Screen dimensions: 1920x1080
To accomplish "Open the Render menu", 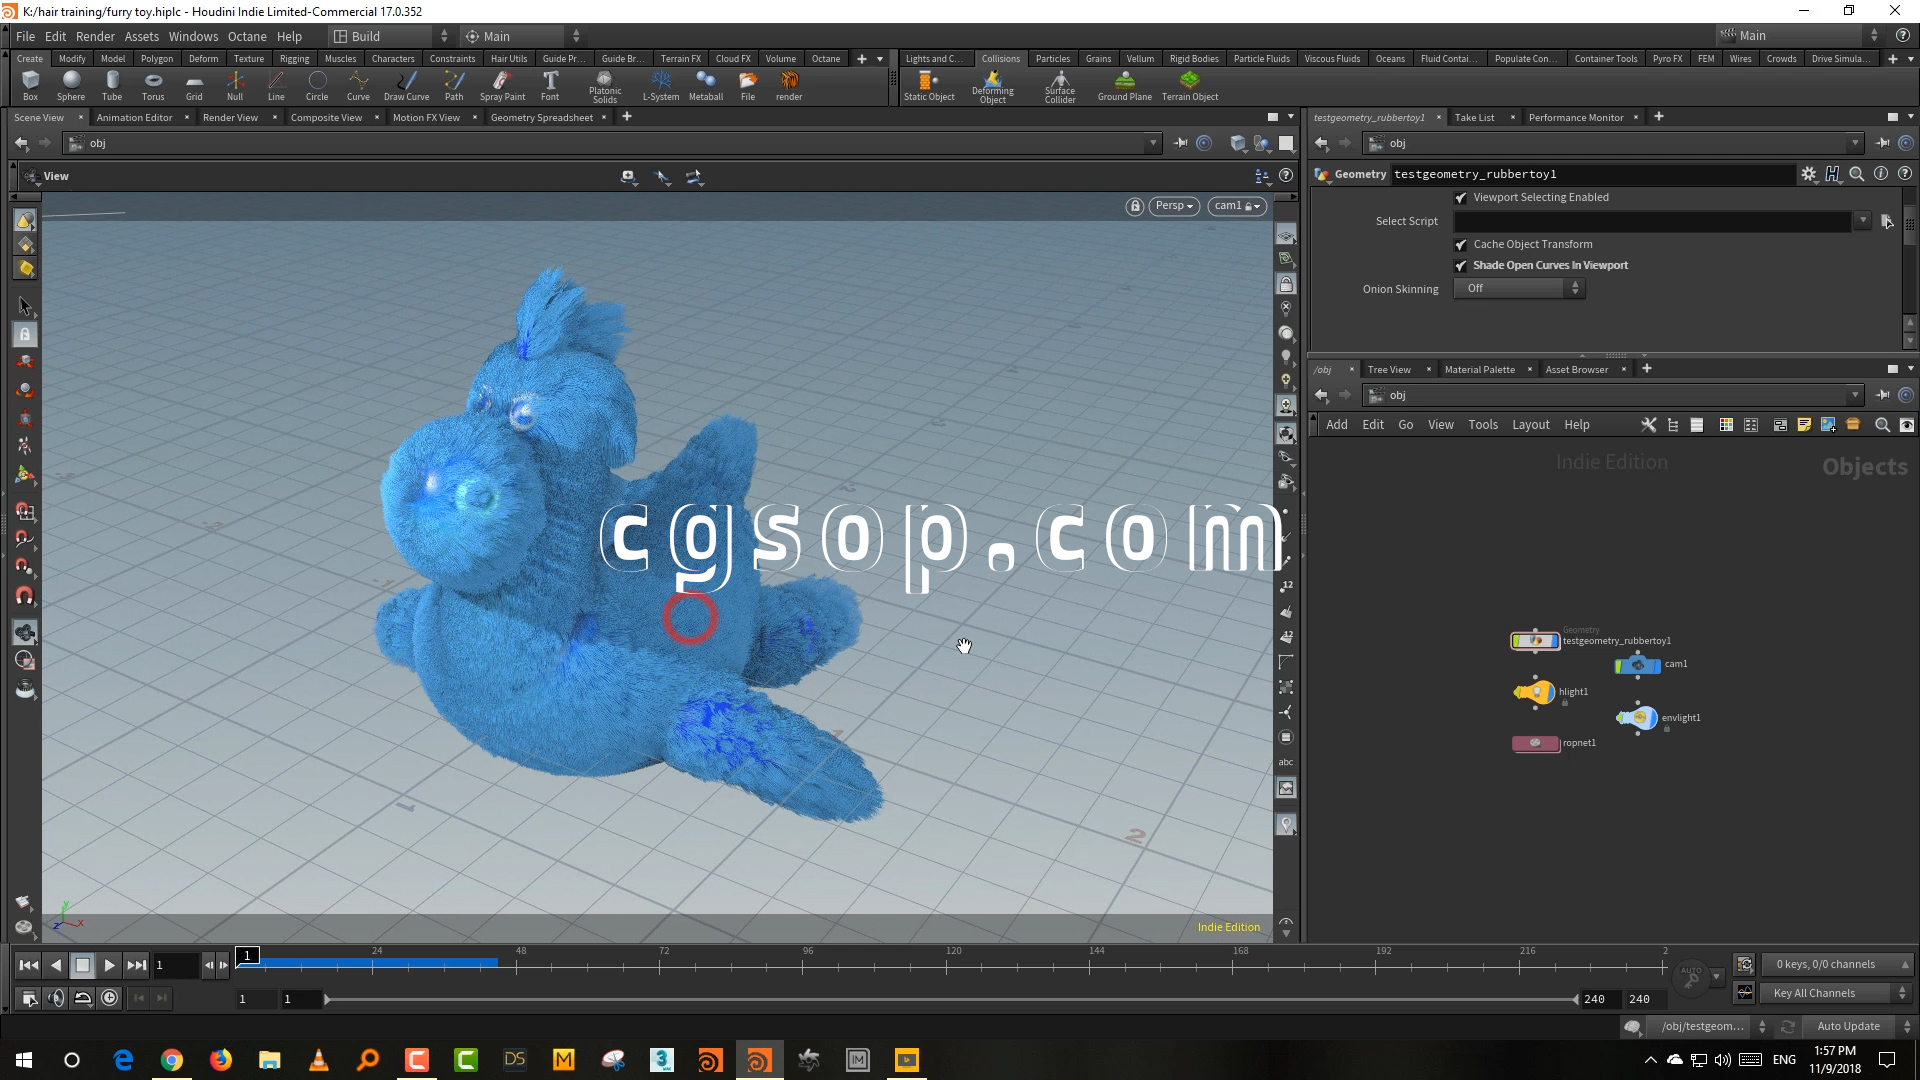I will point(95,36).
